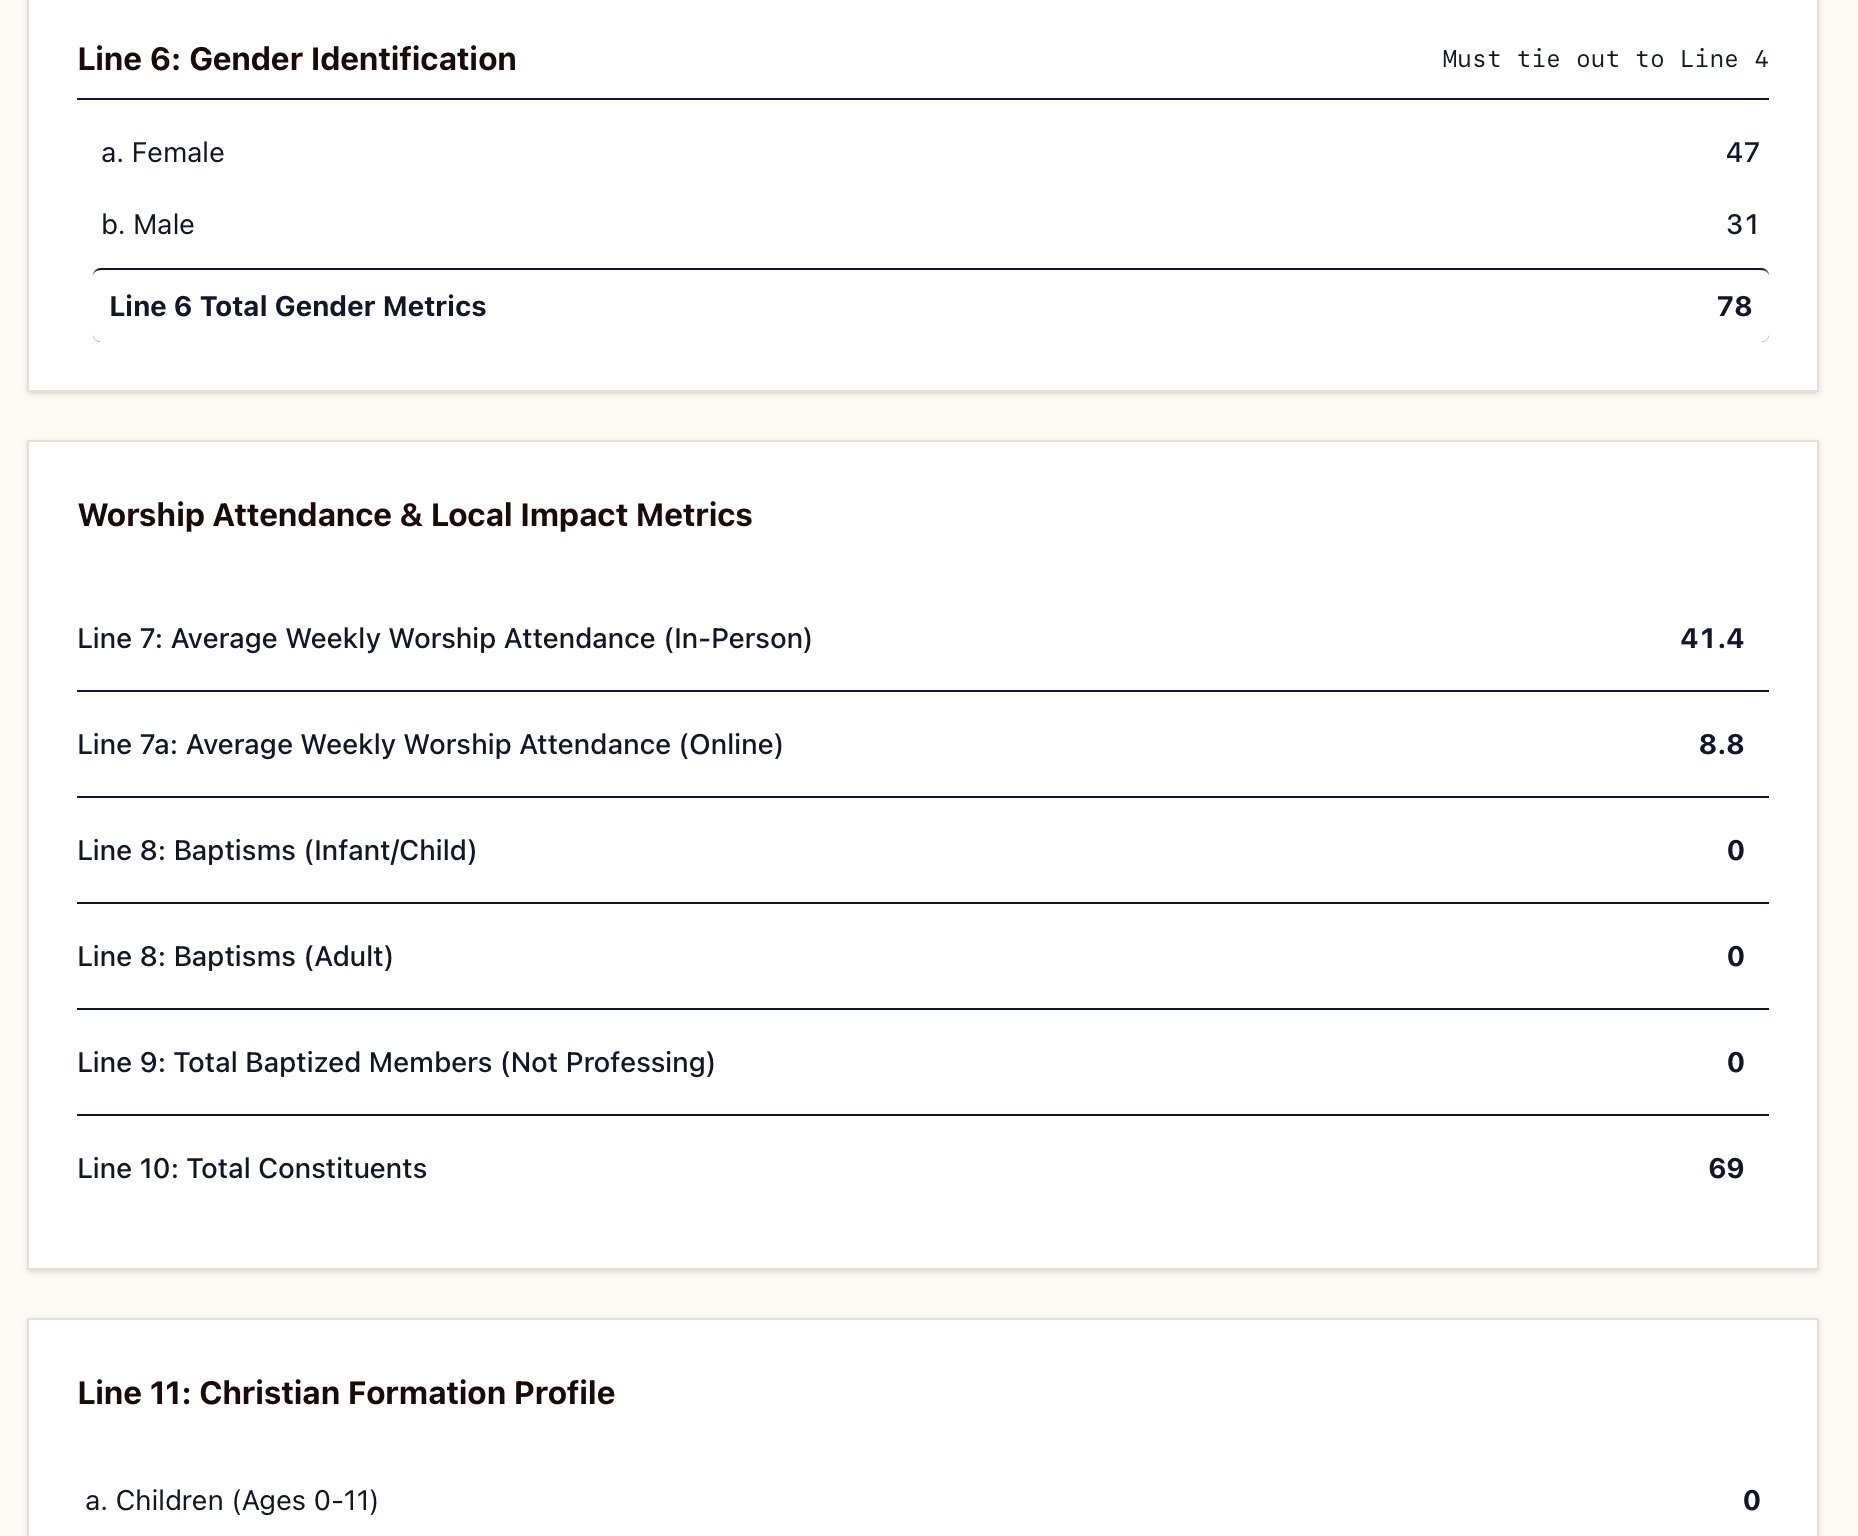The width and height of the screenshot is (1858, 1536).
Task: Select the Adult baptisms value 0
Action: point(1735,957)
